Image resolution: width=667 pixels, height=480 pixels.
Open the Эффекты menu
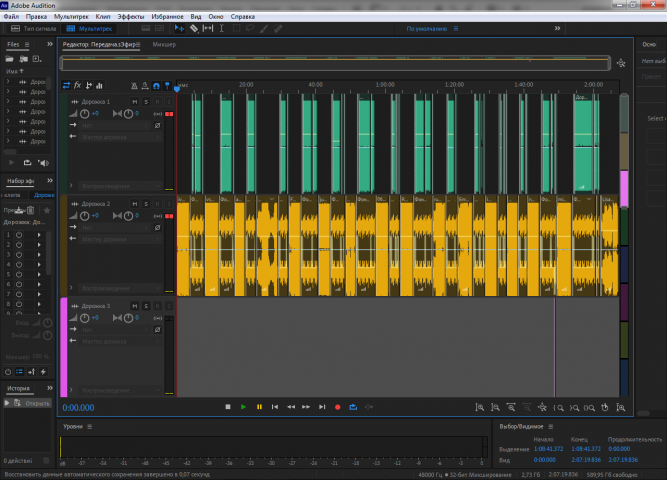point(131,17)
